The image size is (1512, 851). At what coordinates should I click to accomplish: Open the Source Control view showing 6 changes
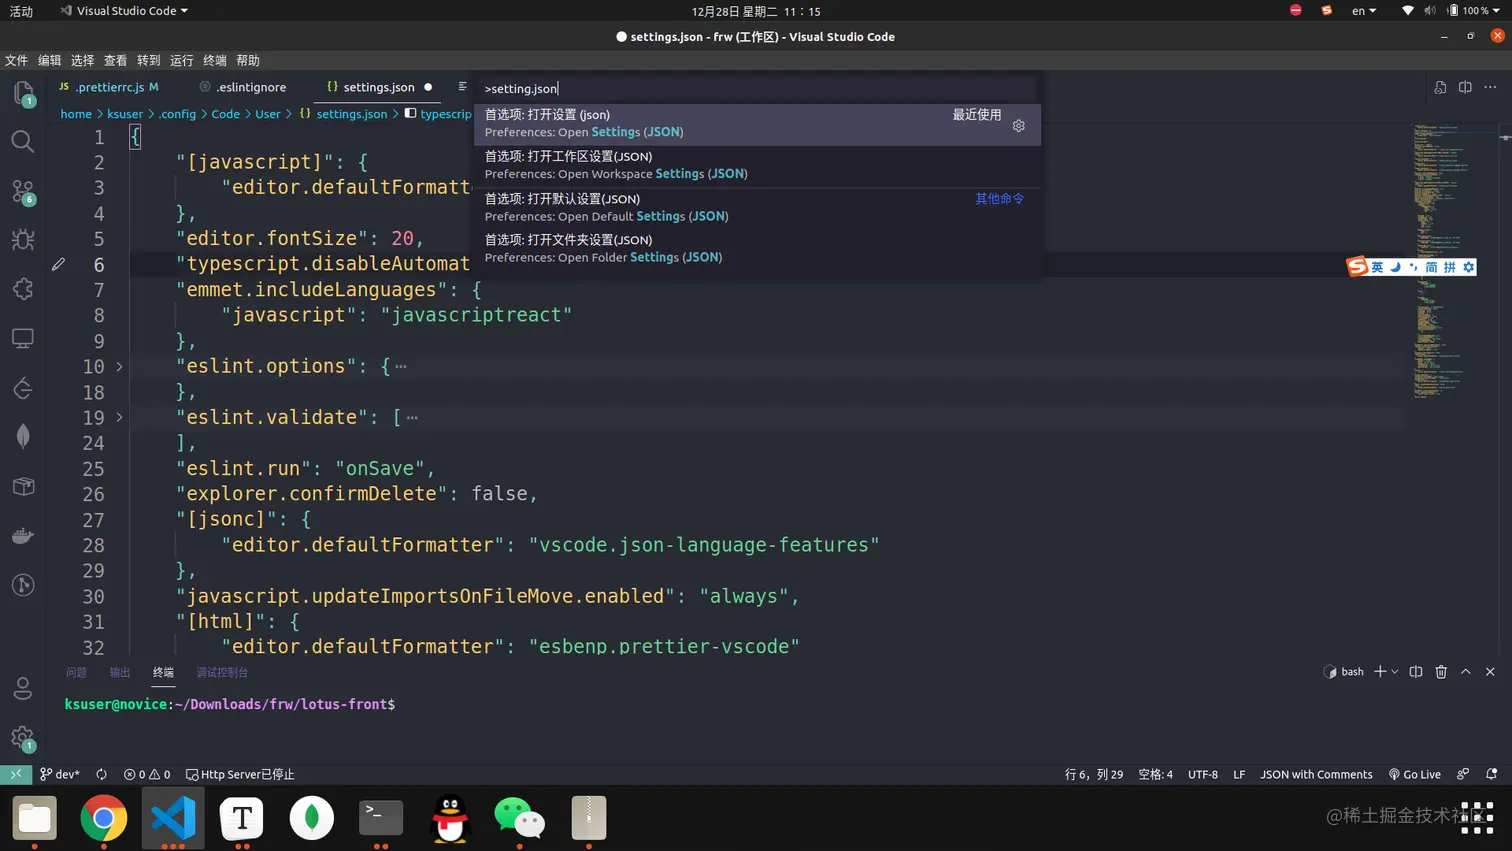click(x=22, y=190)
